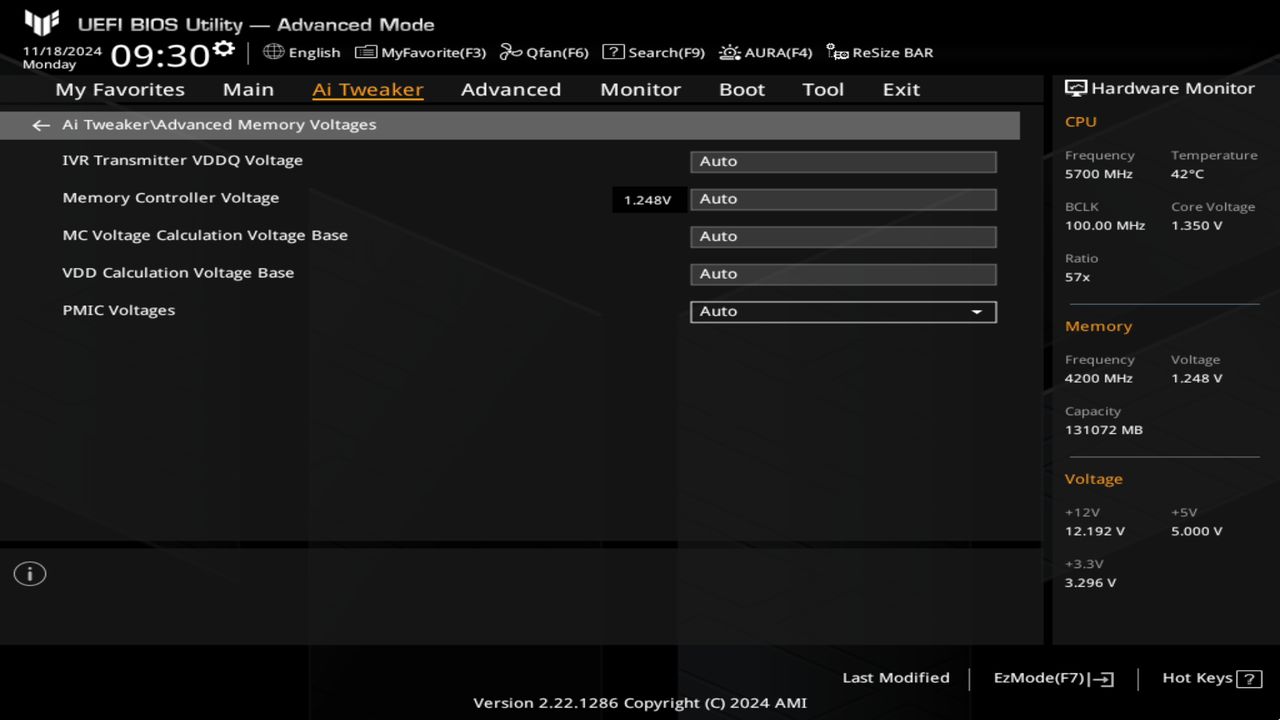Click Memory voltage 1.248 V value

point(1197,379)
